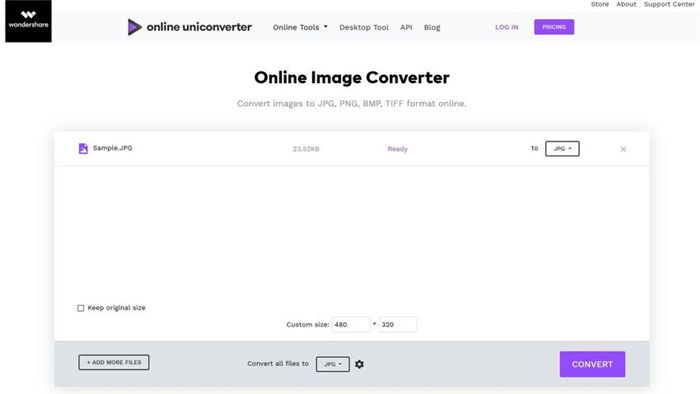Click the Wondershare logo
Viewport: 700px width, 394px height.
click(28, 21)
